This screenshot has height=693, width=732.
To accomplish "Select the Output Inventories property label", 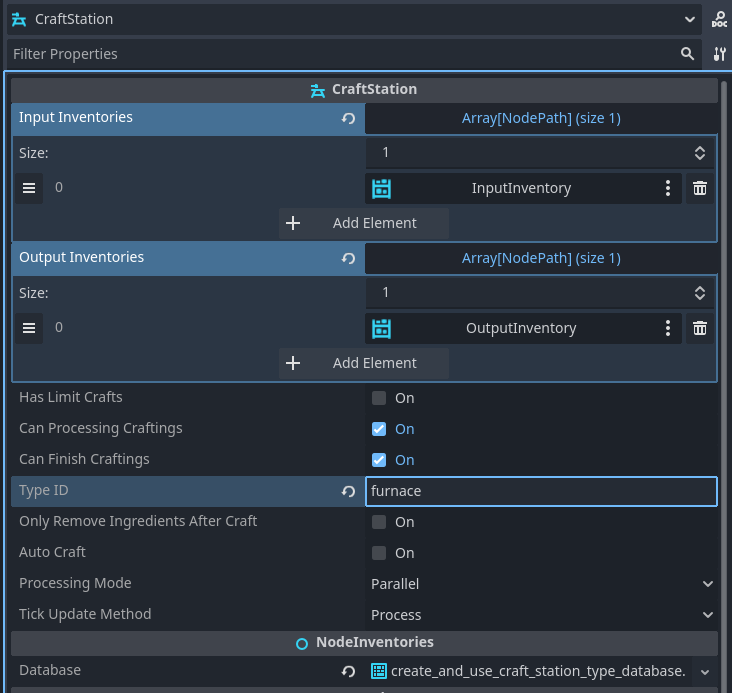I will pyautogui.click(x=81, y=257).
